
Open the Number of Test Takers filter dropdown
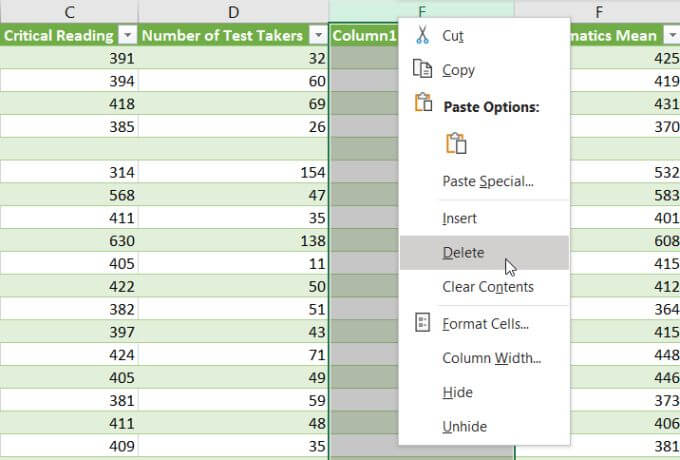point(317,35)
